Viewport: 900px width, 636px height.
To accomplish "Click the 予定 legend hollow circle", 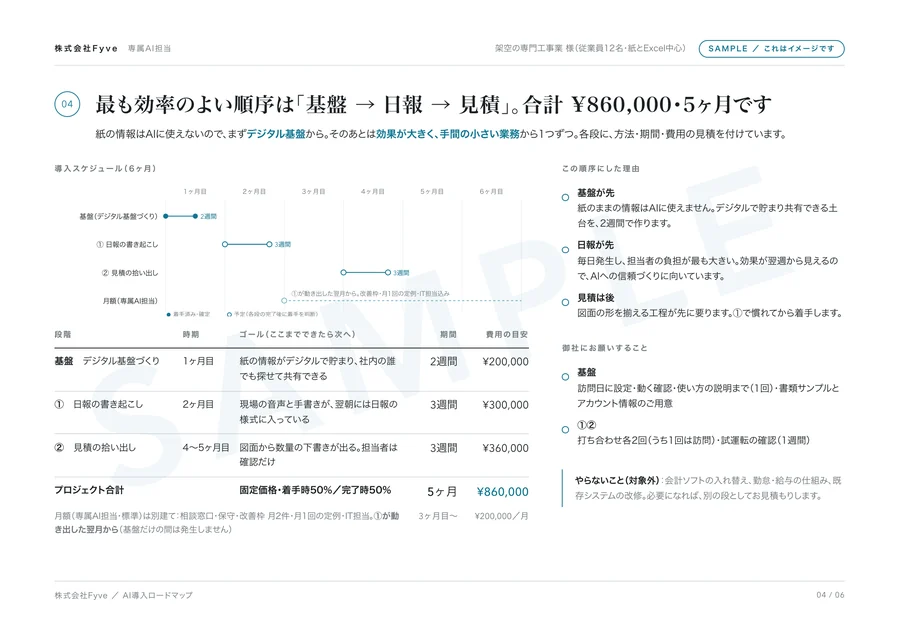I will (229, 315).
